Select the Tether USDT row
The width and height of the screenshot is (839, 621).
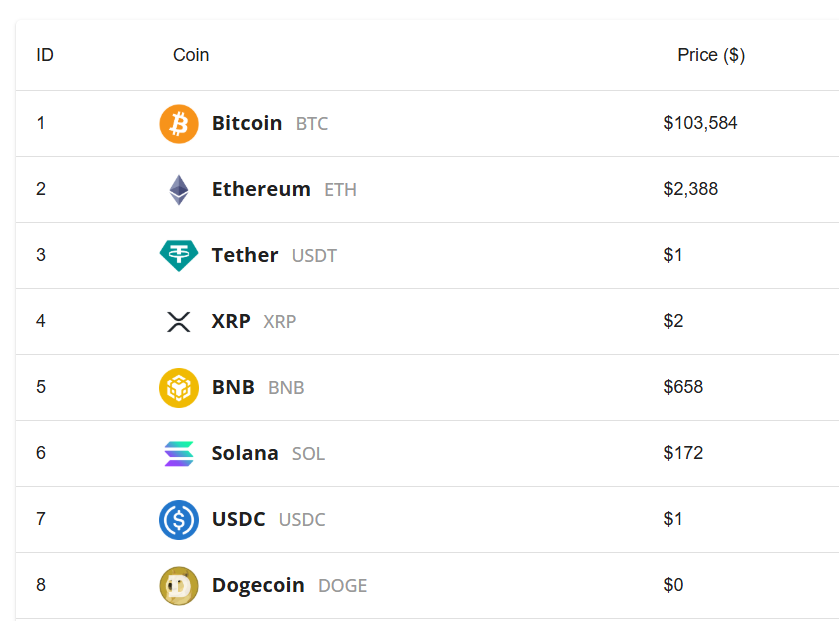pyautogui.click(x=420, y=255)
